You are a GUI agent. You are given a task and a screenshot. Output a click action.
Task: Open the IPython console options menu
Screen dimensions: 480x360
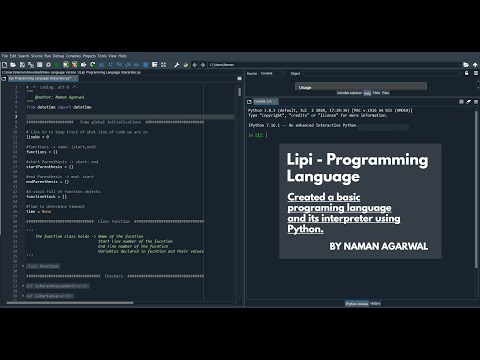tap(476, 102)
